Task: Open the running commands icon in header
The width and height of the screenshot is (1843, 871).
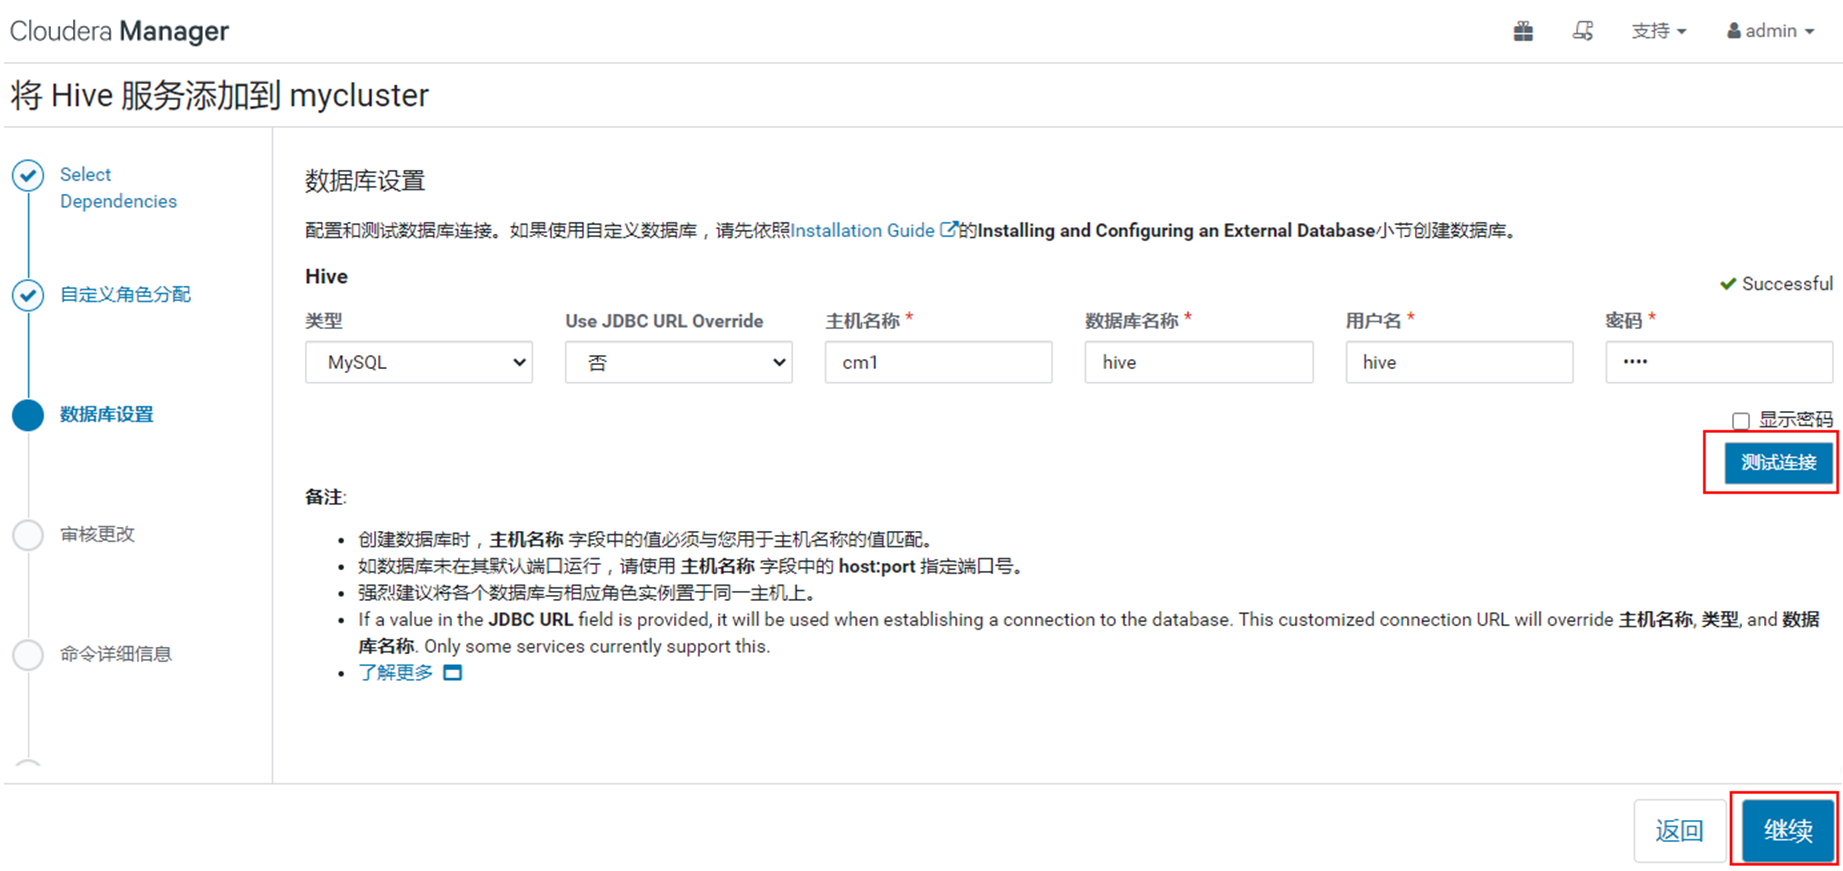Action: 1582,31
